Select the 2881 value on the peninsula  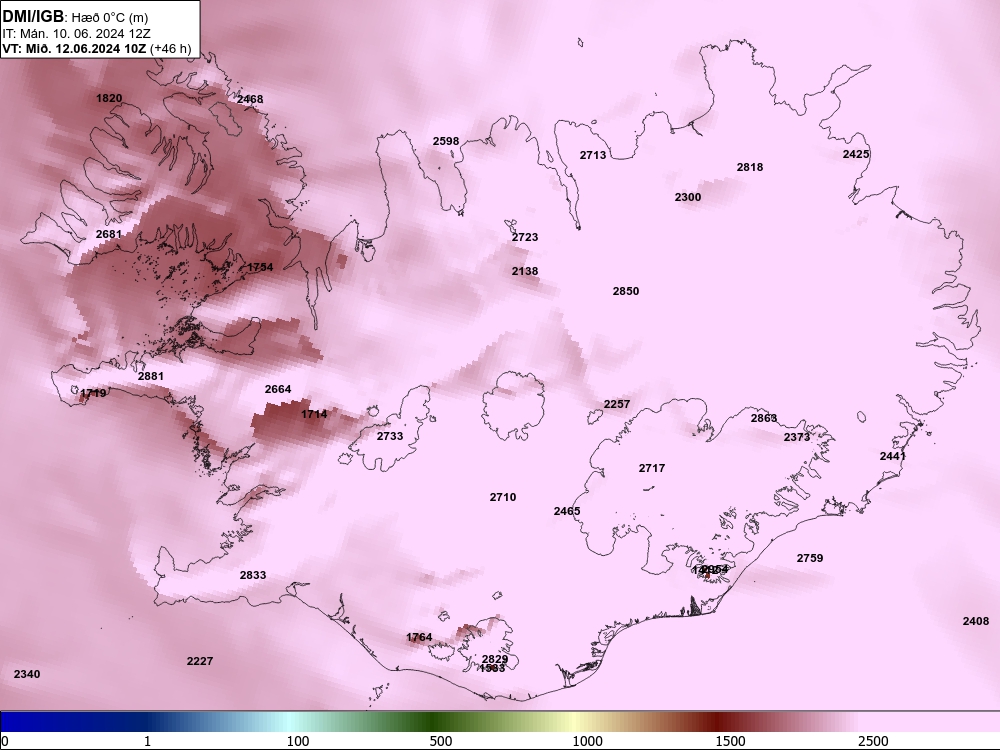151,376
